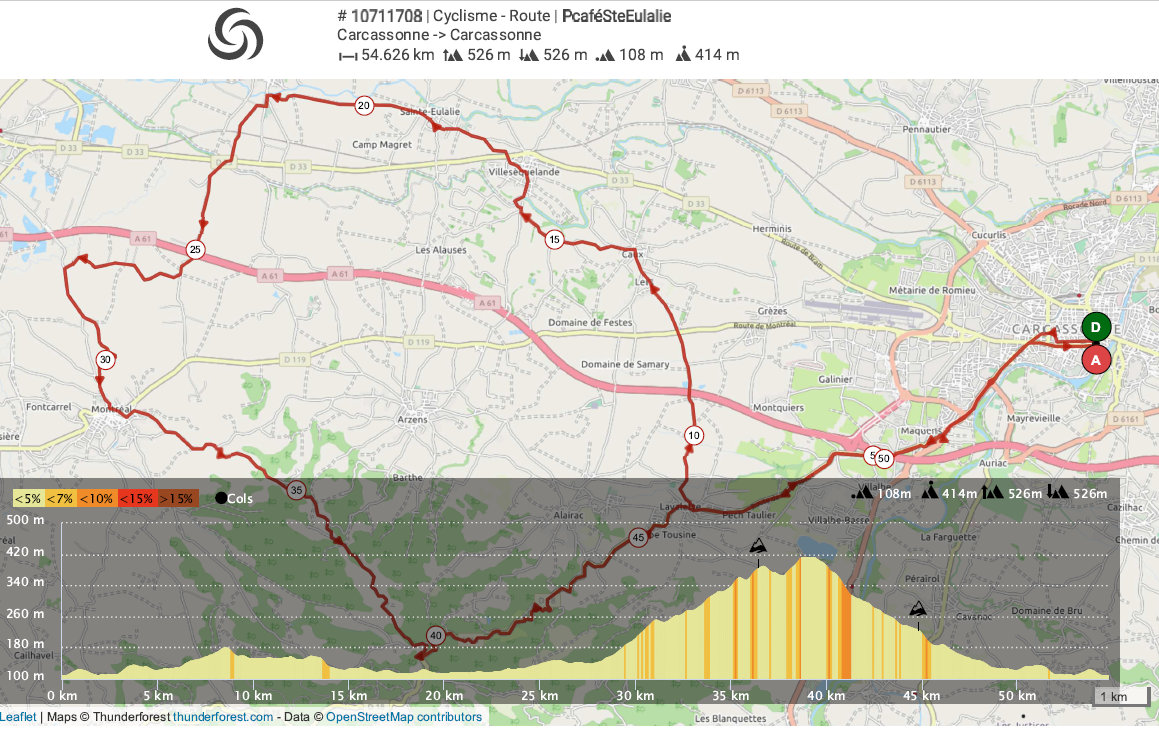Screen dimensions: 1159x730
Task: Click the black Cols legend dot
Action: 220,498
